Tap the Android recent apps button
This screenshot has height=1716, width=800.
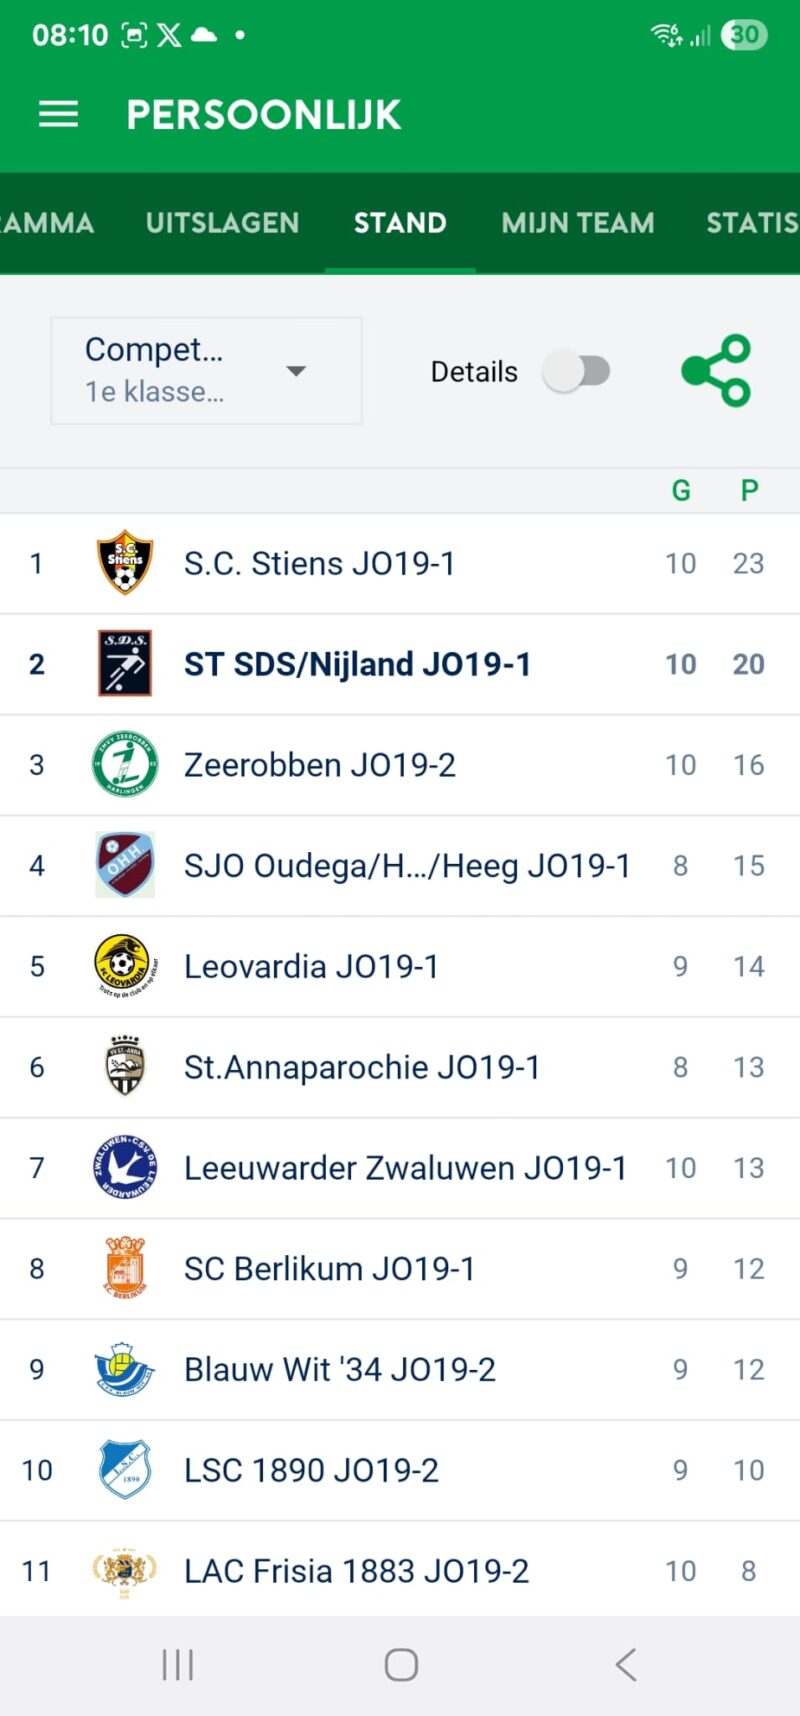pos(178,1664)
